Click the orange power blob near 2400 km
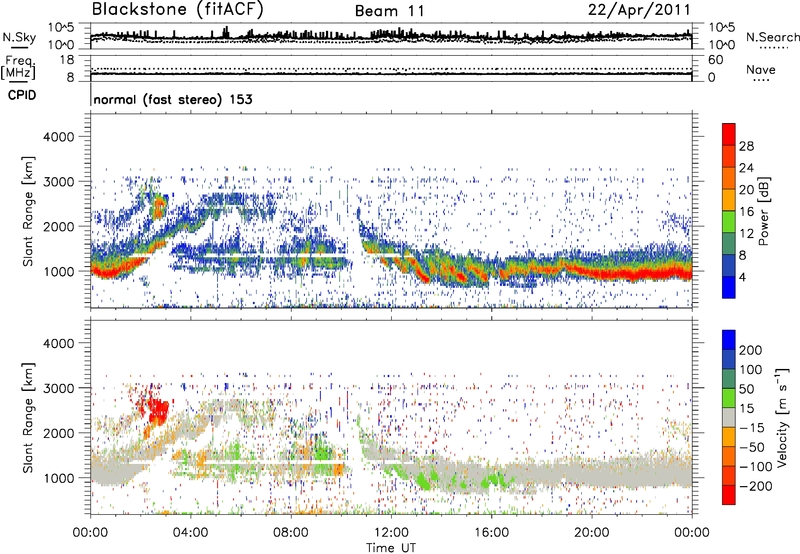800x554 pixels. click(x=159, y=207)
